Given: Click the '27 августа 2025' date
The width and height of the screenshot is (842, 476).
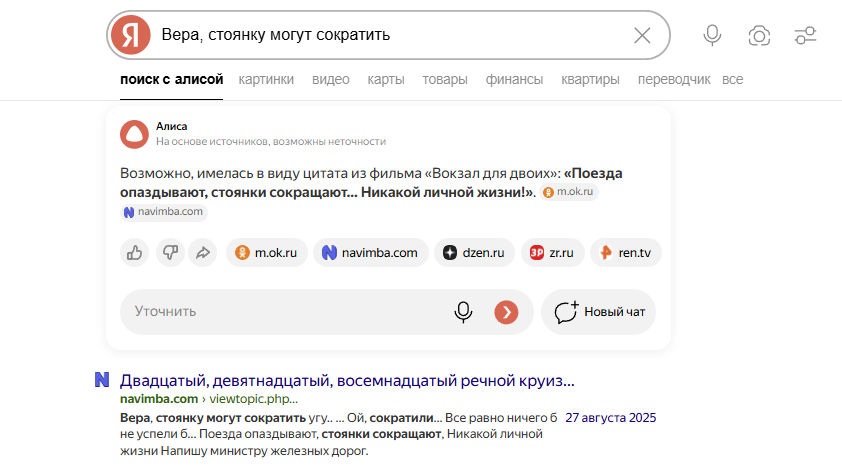Looking at the screenshot, I should 611,418.
